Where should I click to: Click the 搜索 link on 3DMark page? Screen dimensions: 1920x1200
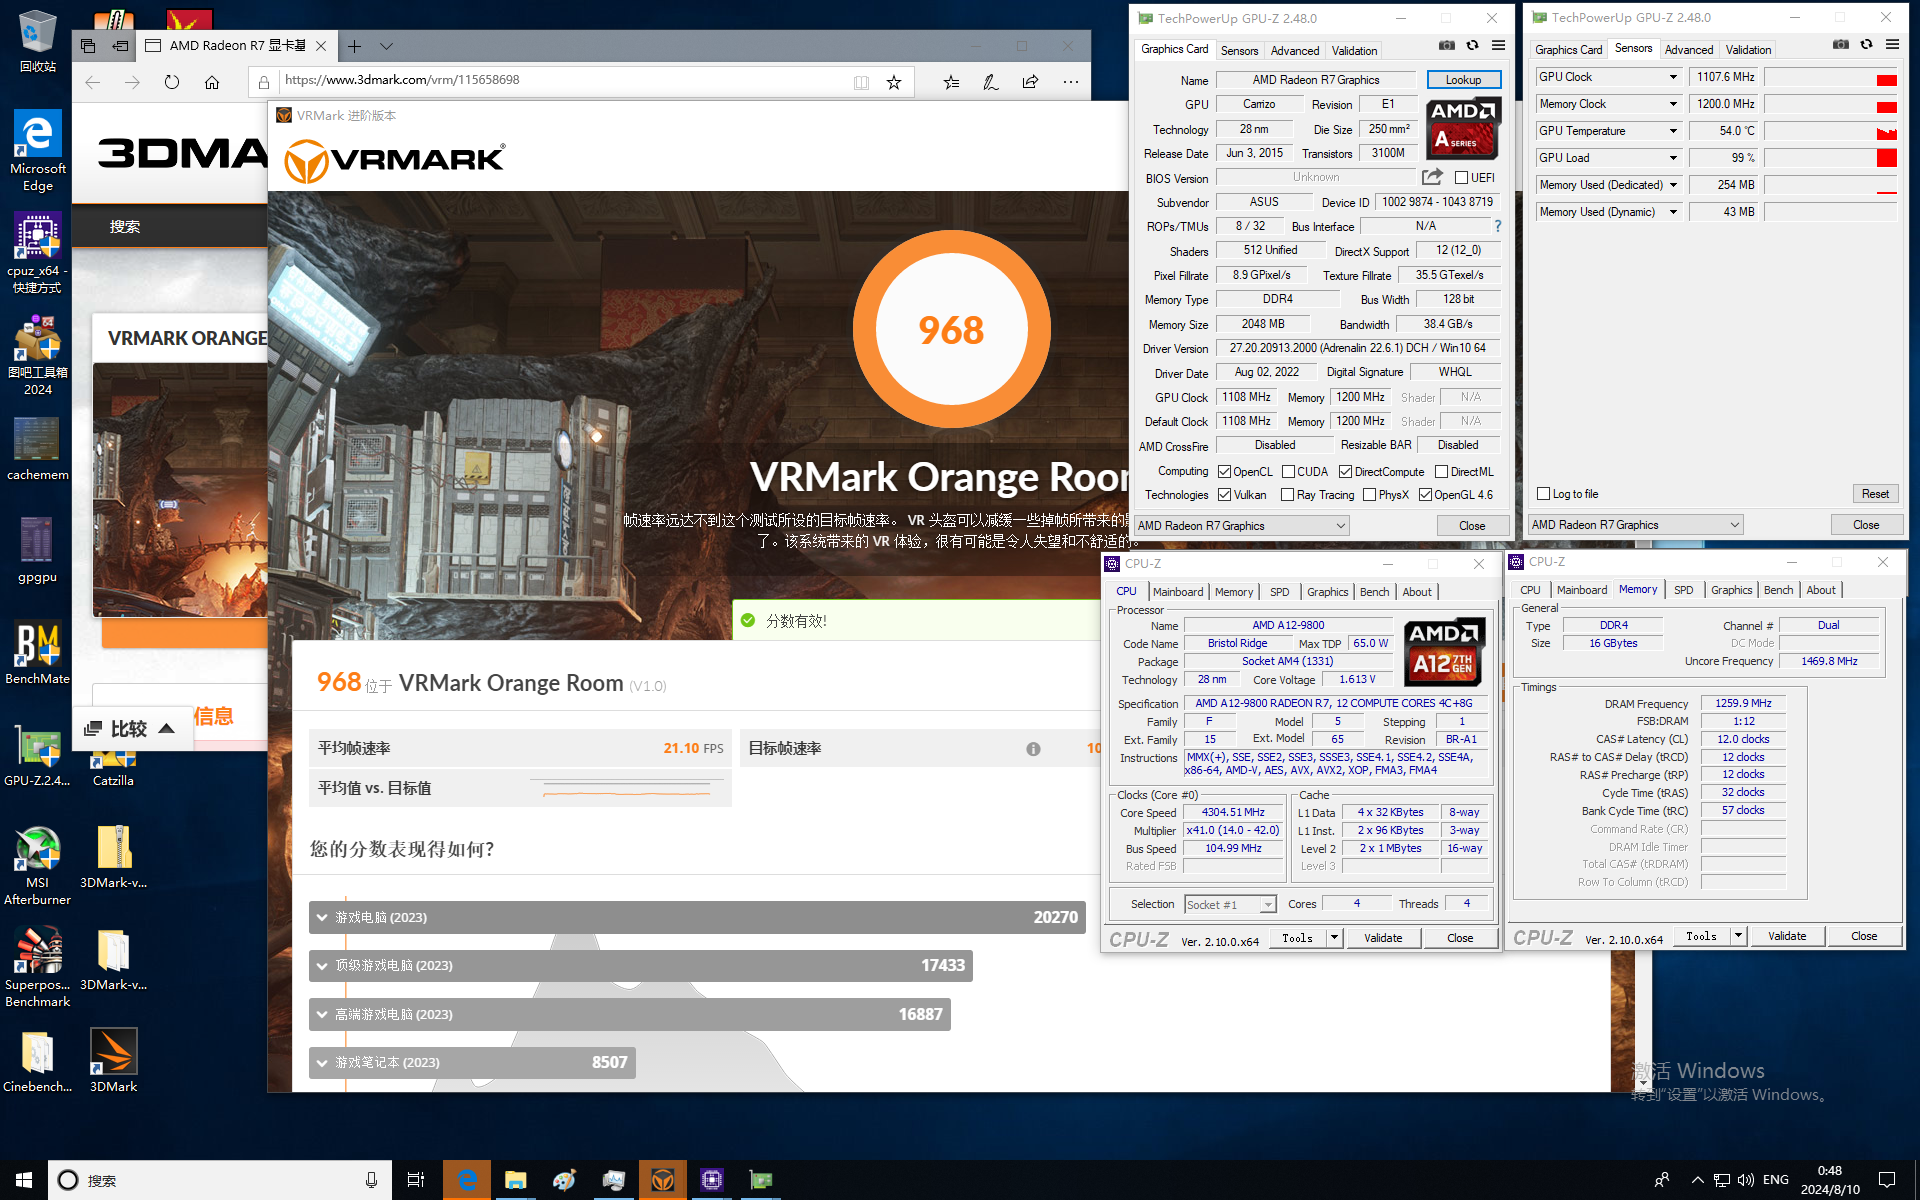[125, 227]
